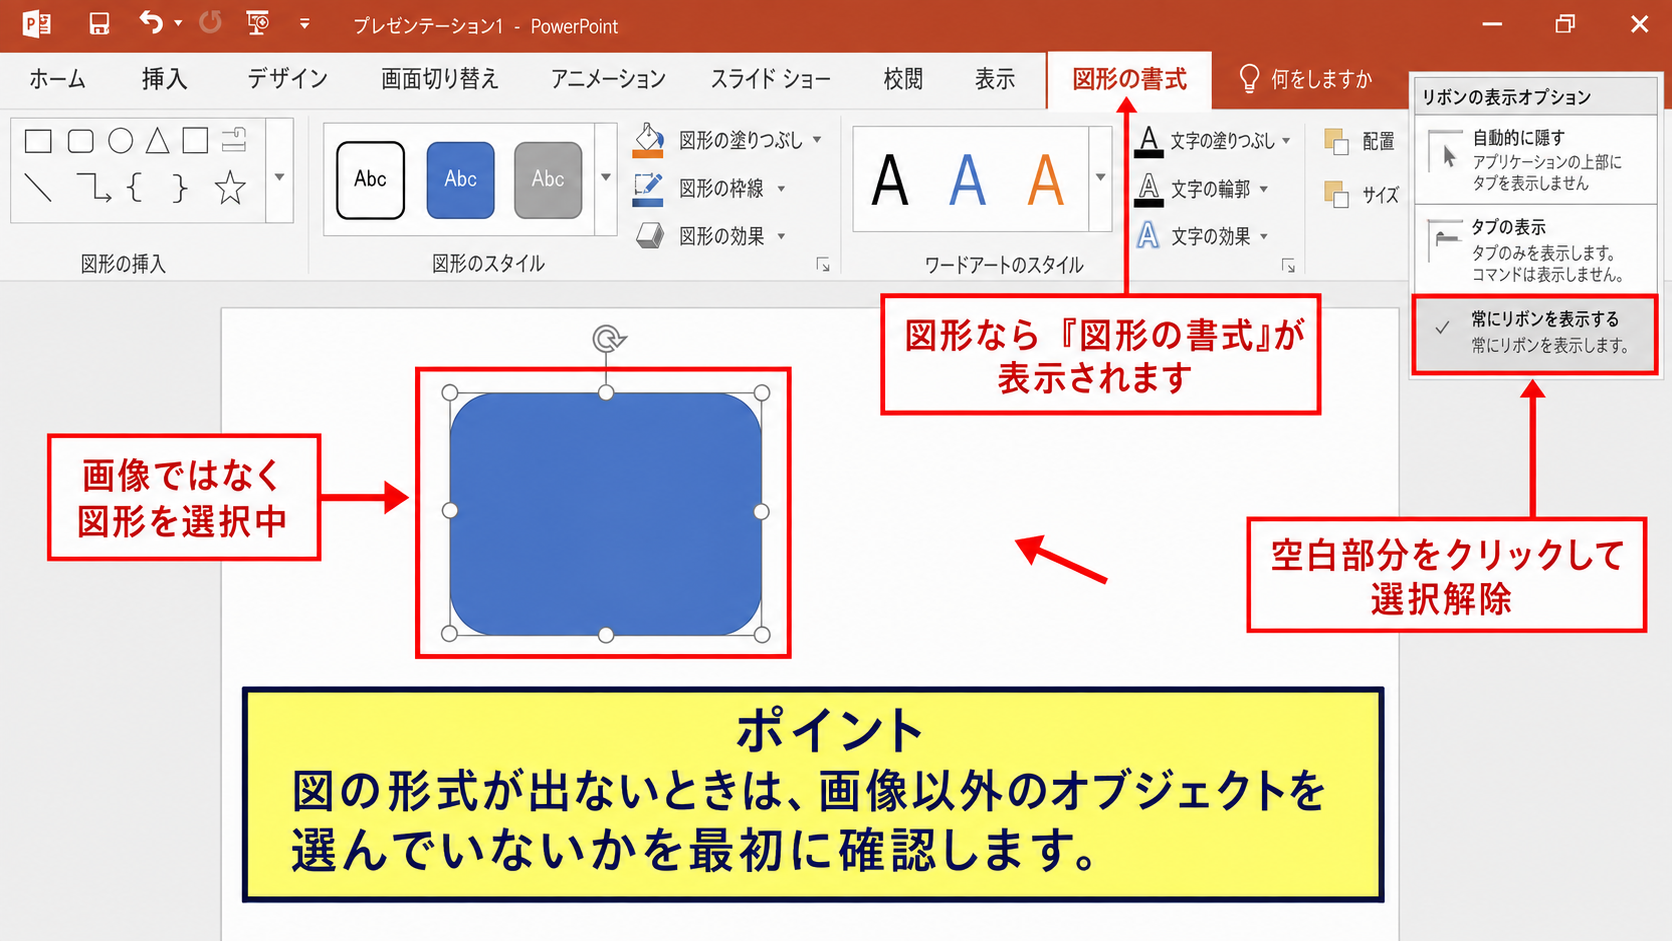Open the 図形のスタイル dialog launcher
Viewport: 1672px width, 941px height.
point(823,265)
